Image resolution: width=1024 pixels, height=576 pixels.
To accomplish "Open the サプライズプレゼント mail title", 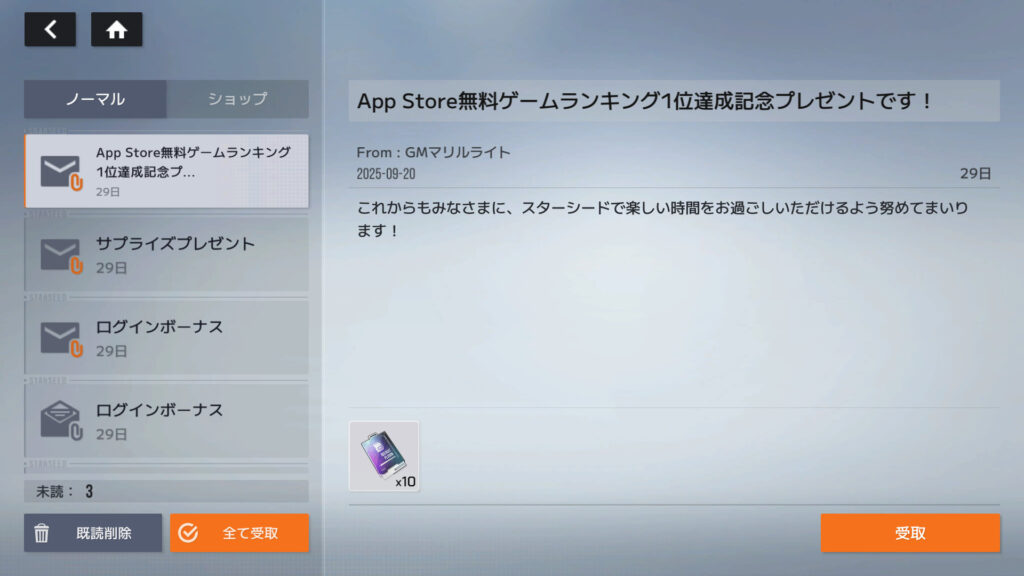I will (175, 244).
